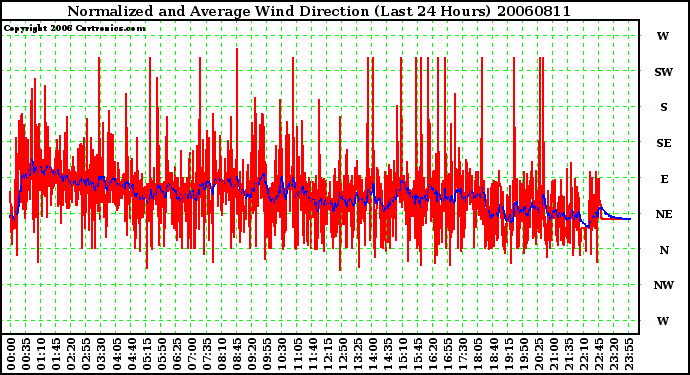Select the SW direction label
This screenshot has width=690, height=375.
(x=663, y=72)
